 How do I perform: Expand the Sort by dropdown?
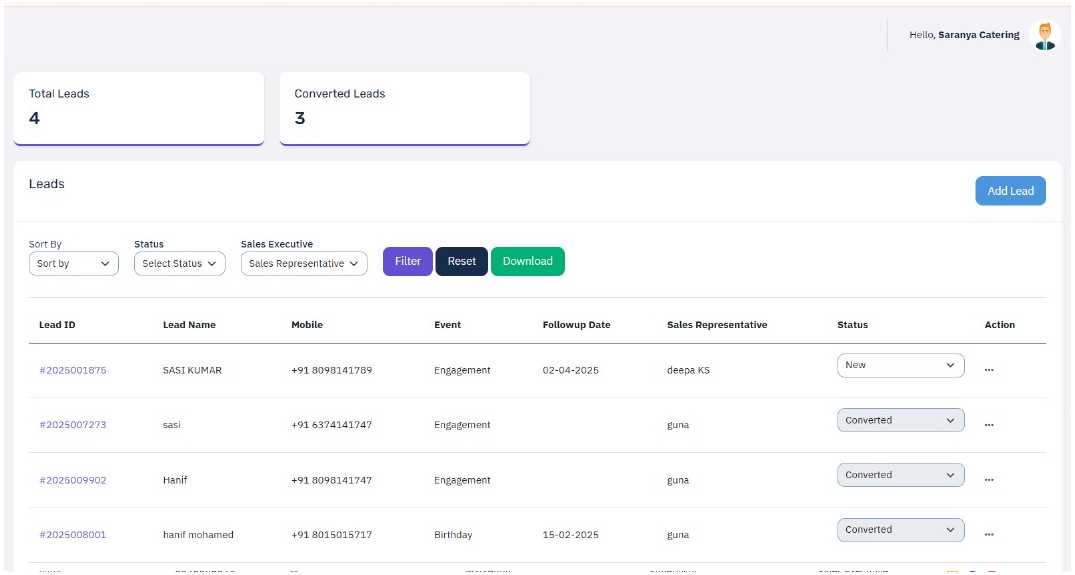[x=73, y=264]
